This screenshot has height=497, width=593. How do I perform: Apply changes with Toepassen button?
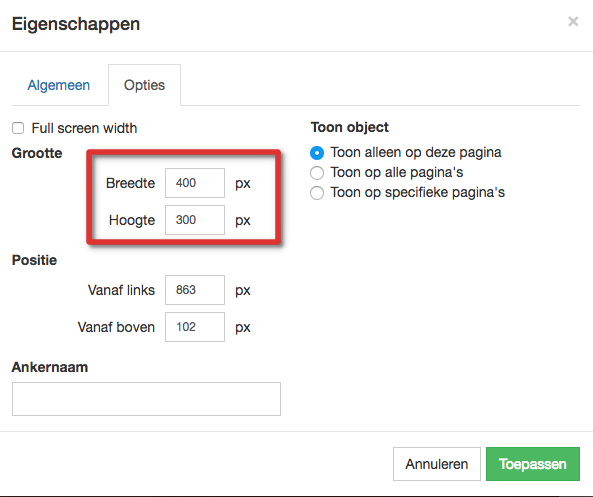(x=533, y=464)
